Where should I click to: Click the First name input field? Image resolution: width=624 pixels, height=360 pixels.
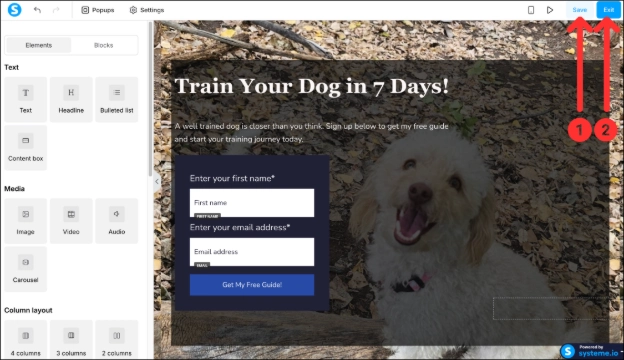click(x=252, y=203)
